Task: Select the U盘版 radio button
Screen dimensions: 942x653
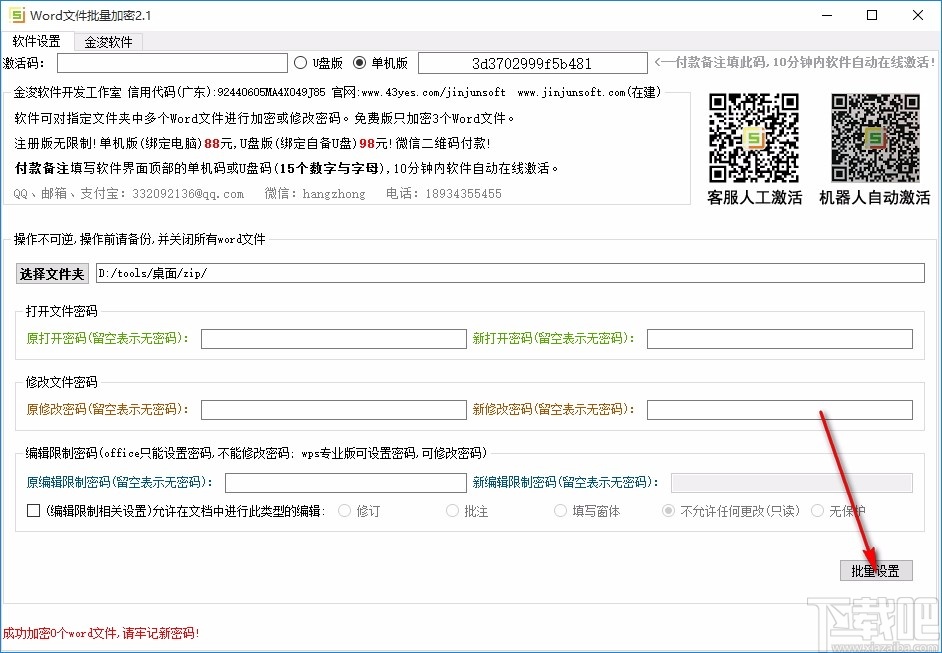Action: pyautogui.click(x=302, y=63)
